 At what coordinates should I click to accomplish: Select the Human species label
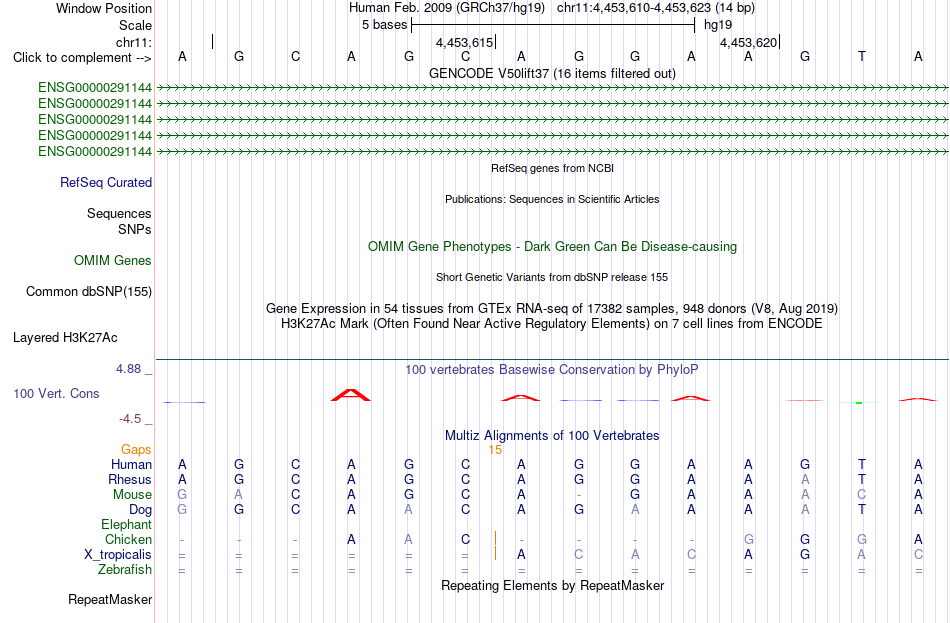click(131, 464)
